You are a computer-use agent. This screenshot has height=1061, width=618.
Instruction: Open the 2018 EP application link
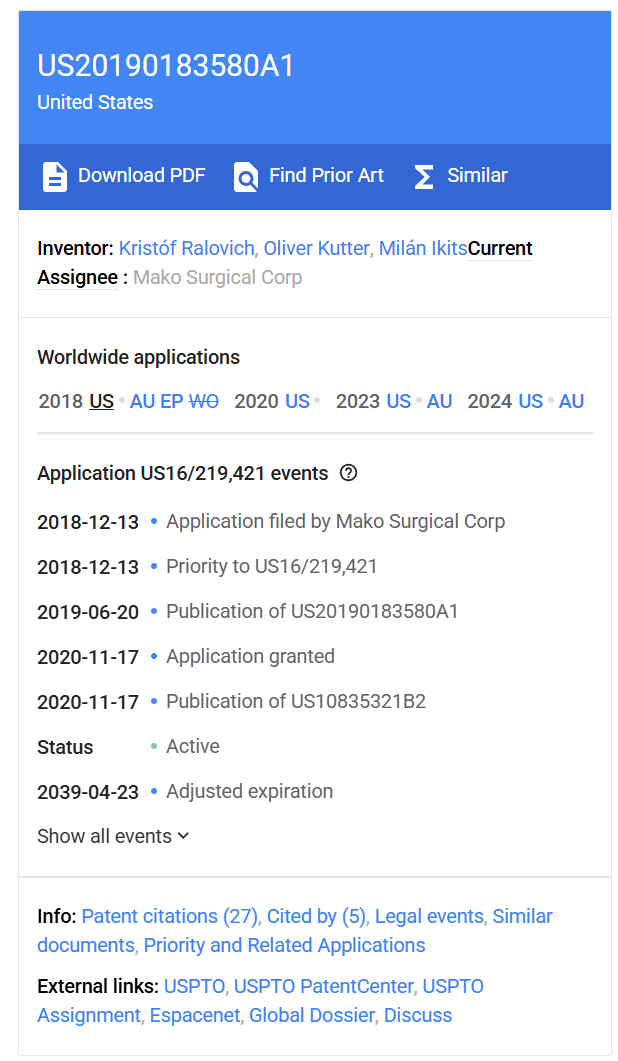(x=172, y=401)
